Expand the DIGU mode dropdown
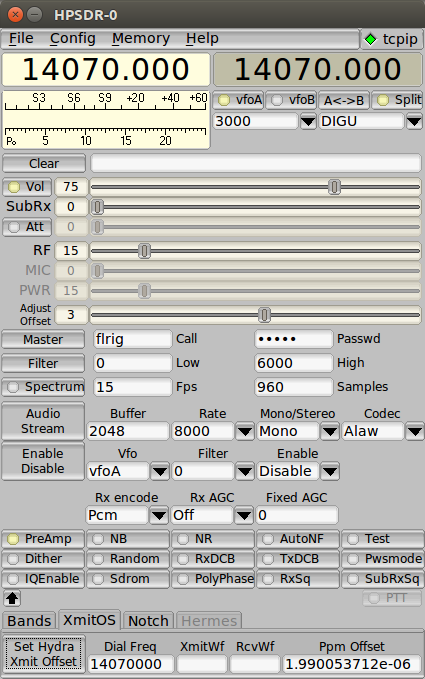Screen dimensions: 425x679 pyautogui.click(x=414, y=121)
